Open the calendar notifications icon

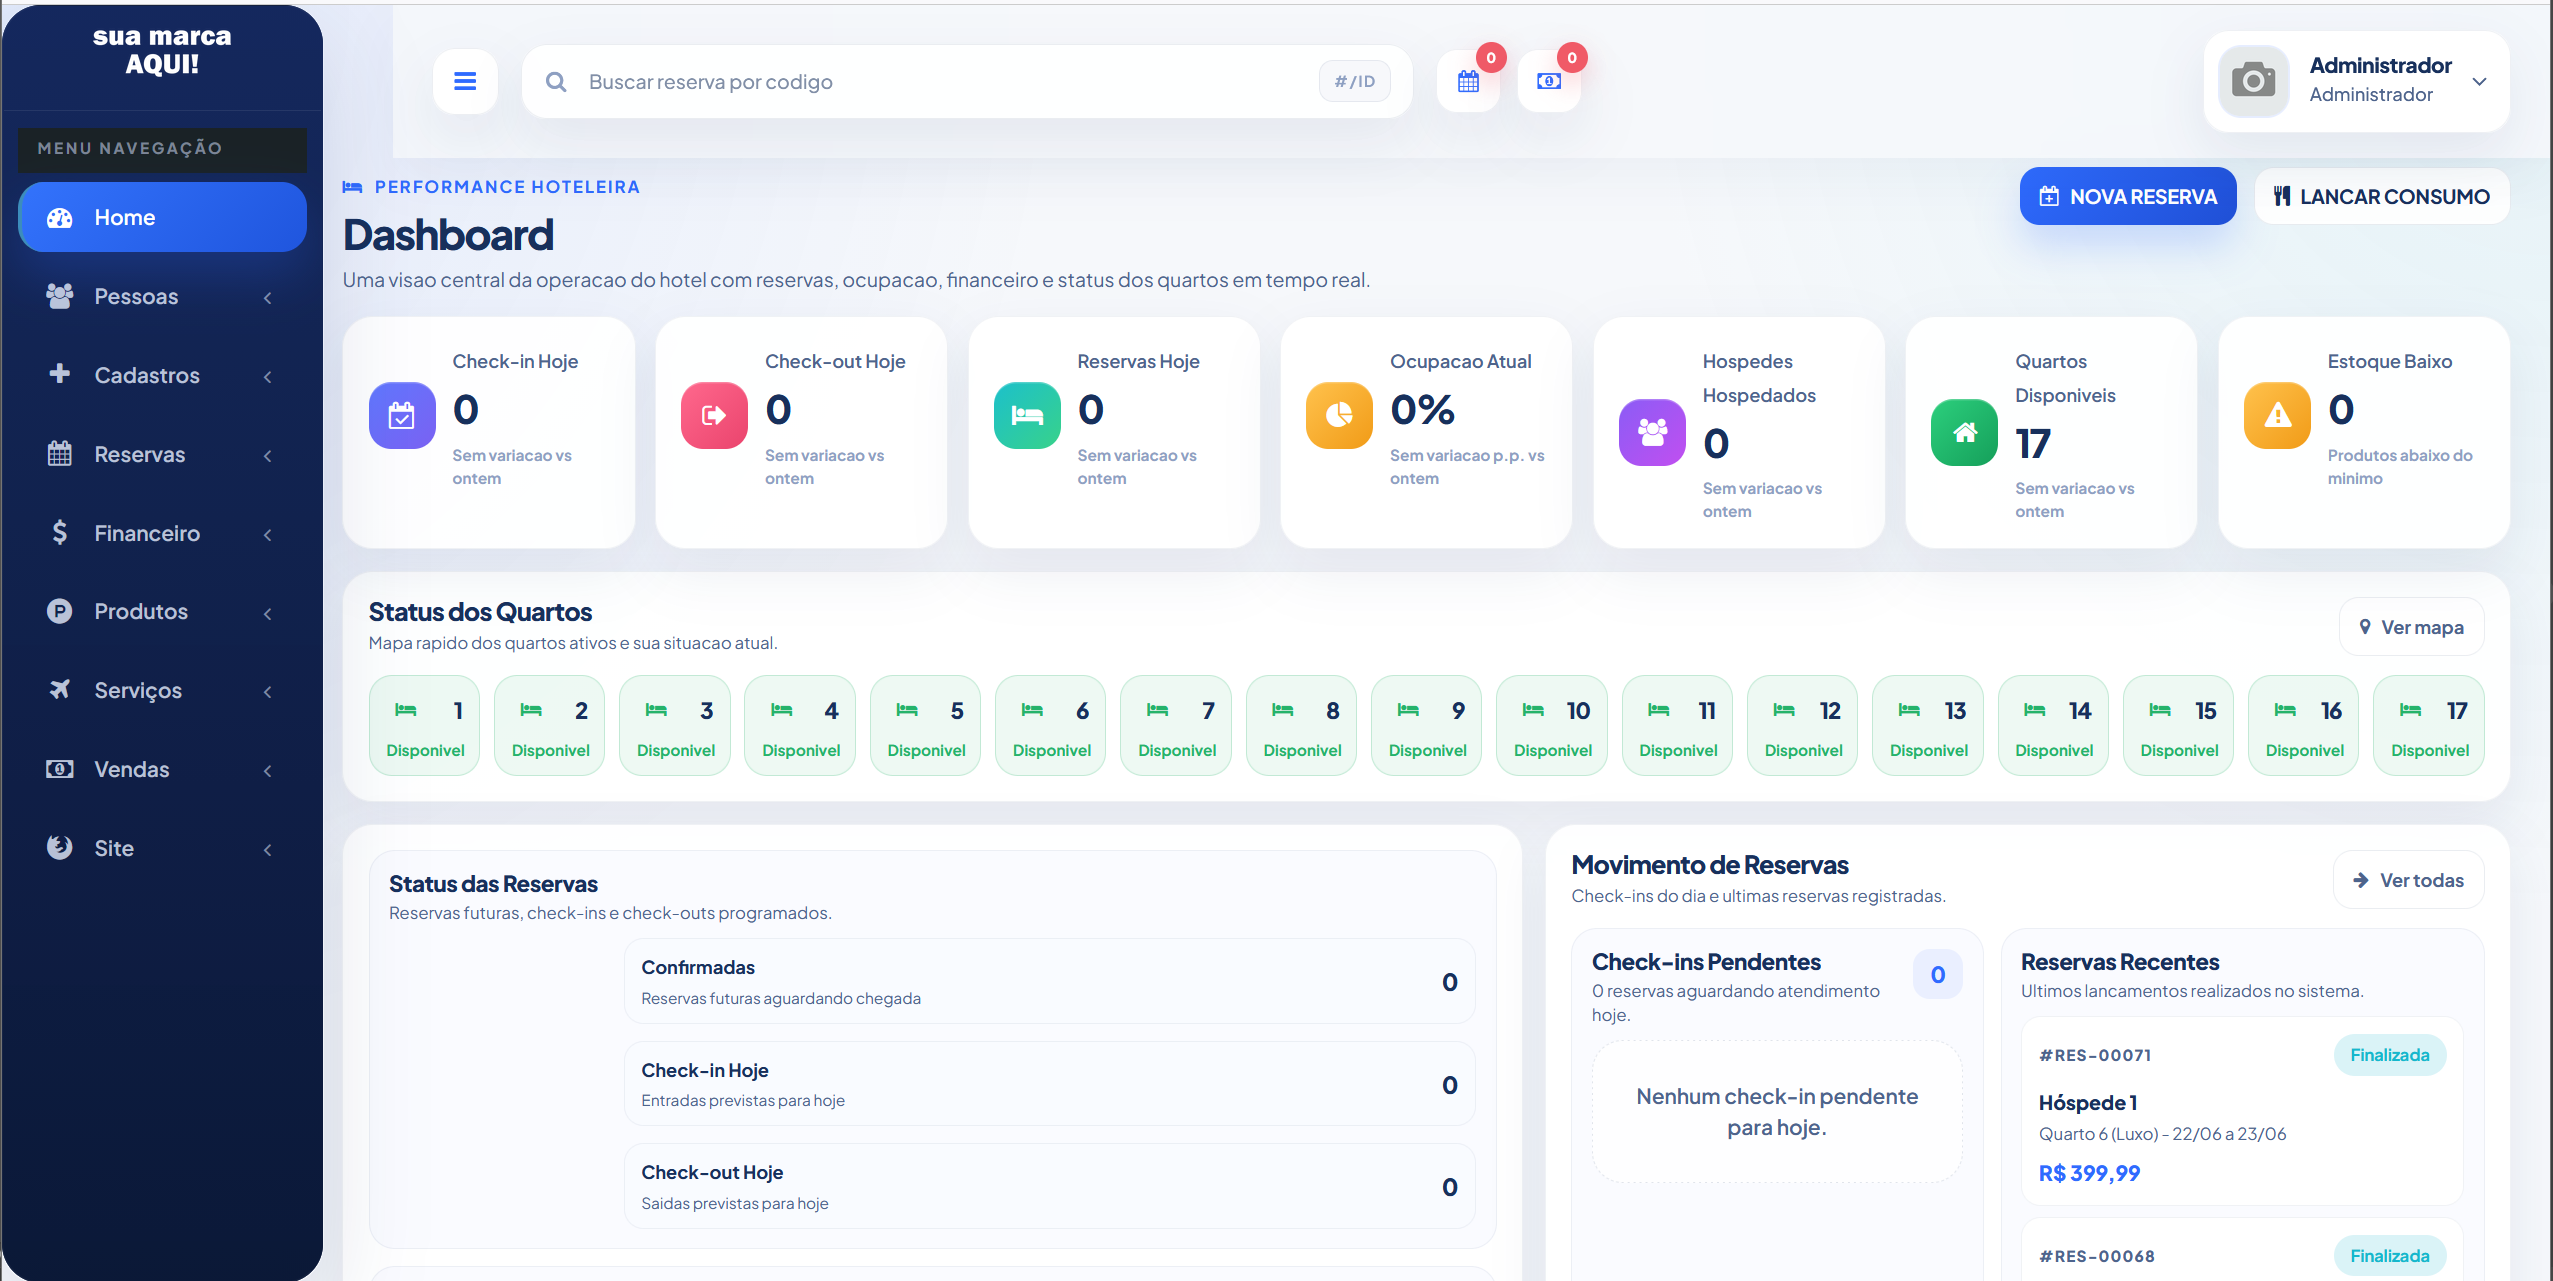(1468, 81)
